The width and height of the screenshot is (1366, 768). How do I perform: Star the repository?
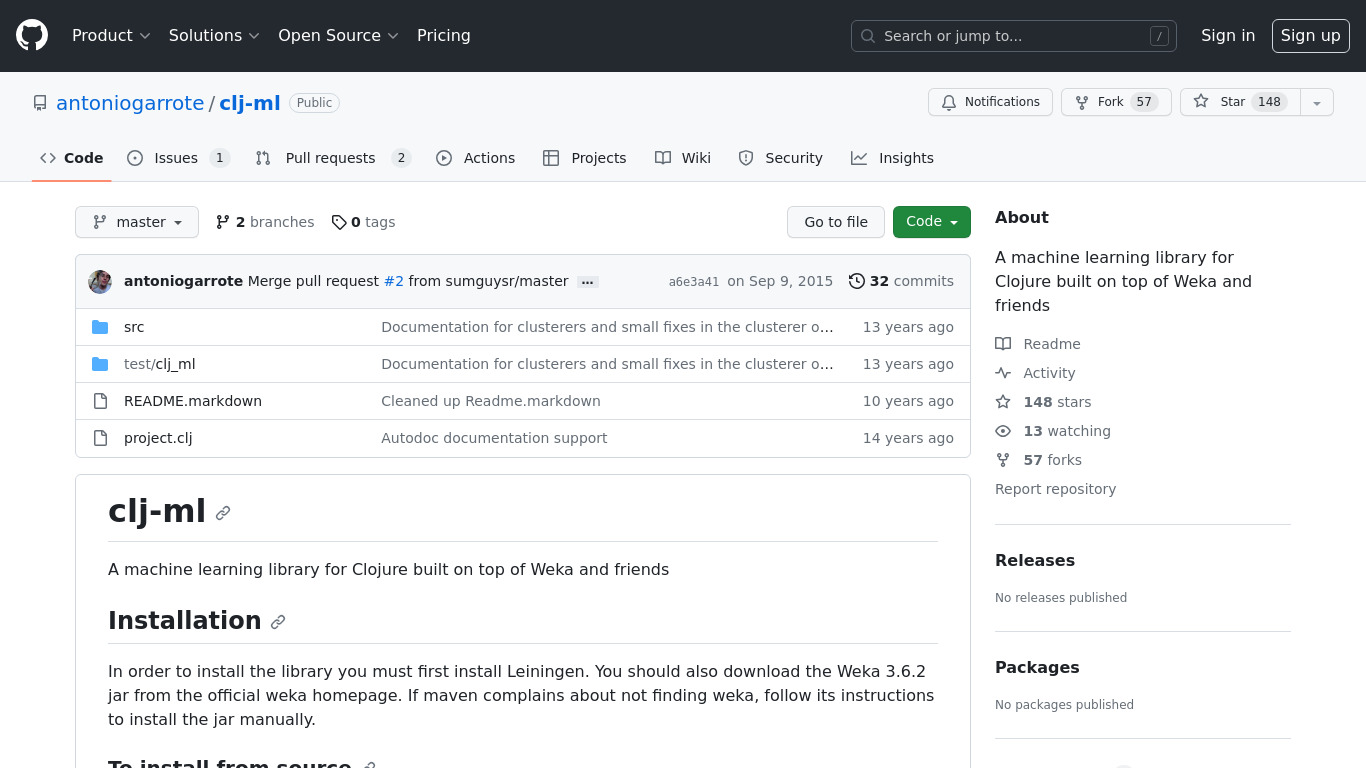(x=1240, y=102)
